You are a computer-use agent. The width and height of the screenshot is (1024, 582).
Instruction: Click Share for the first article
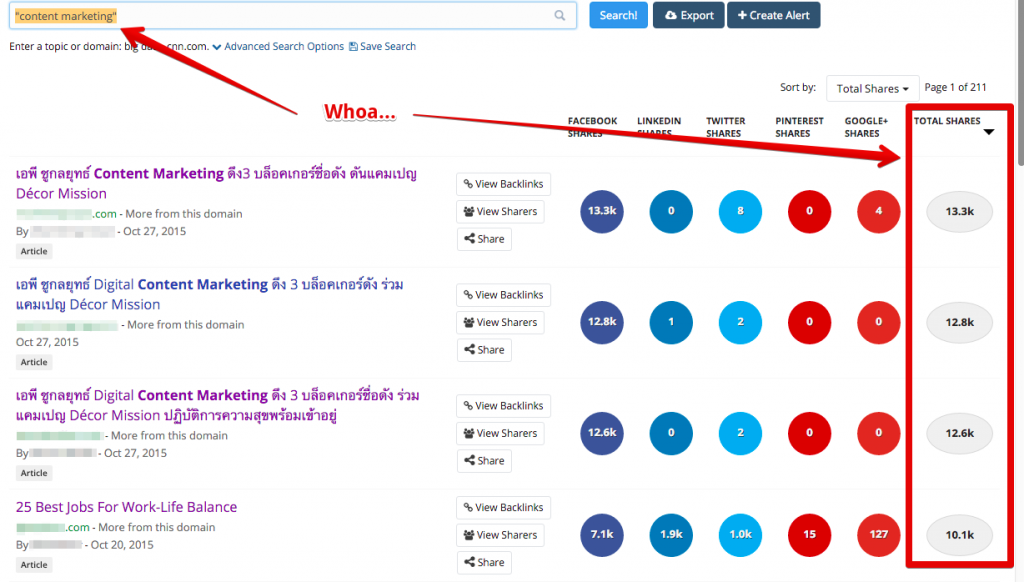[484, 239]
